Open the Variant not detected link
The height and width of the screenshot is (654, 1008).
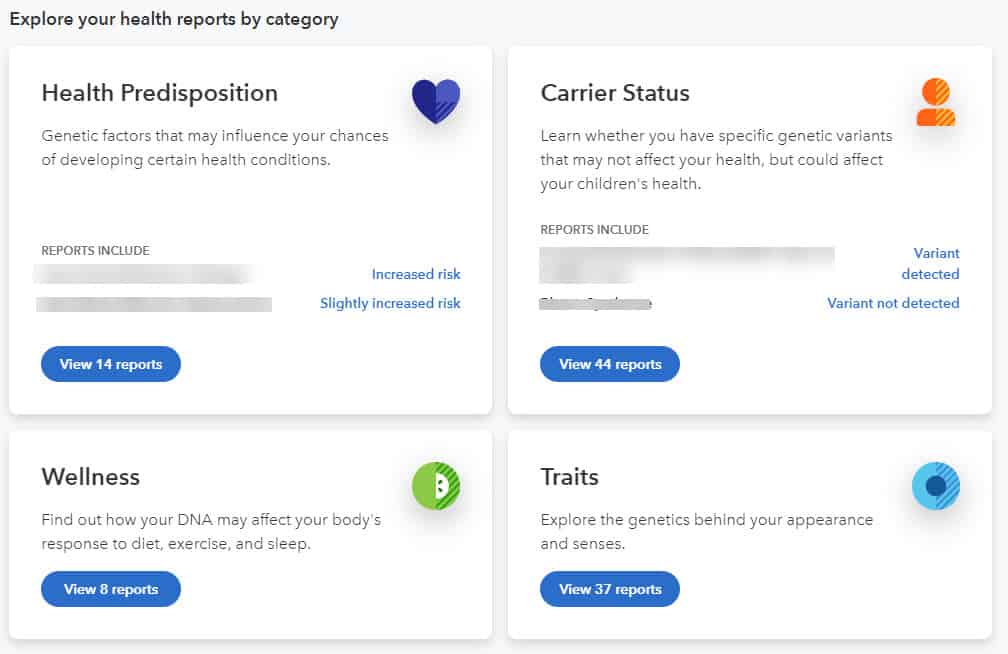(x=893, y=304)
